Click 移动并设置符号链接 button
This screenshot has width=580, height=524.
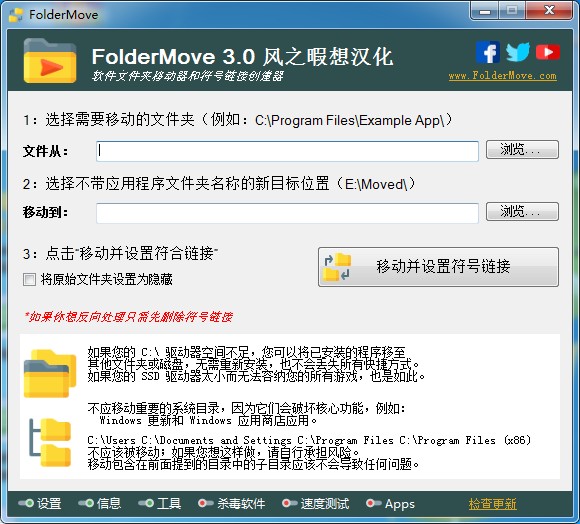pos(438,267)
